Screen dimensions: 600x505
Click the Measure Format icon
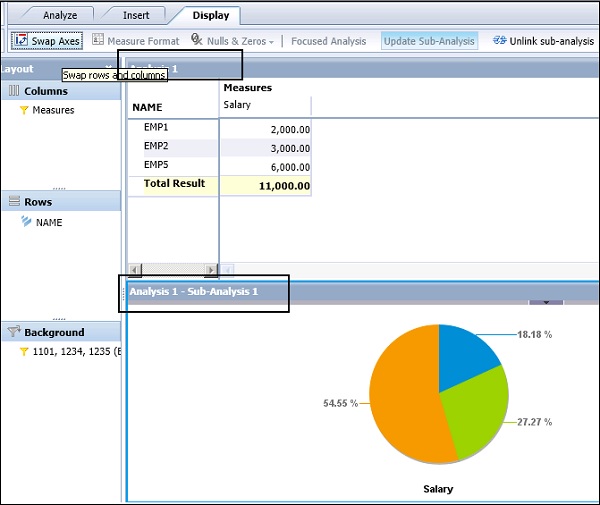[98, 39]
